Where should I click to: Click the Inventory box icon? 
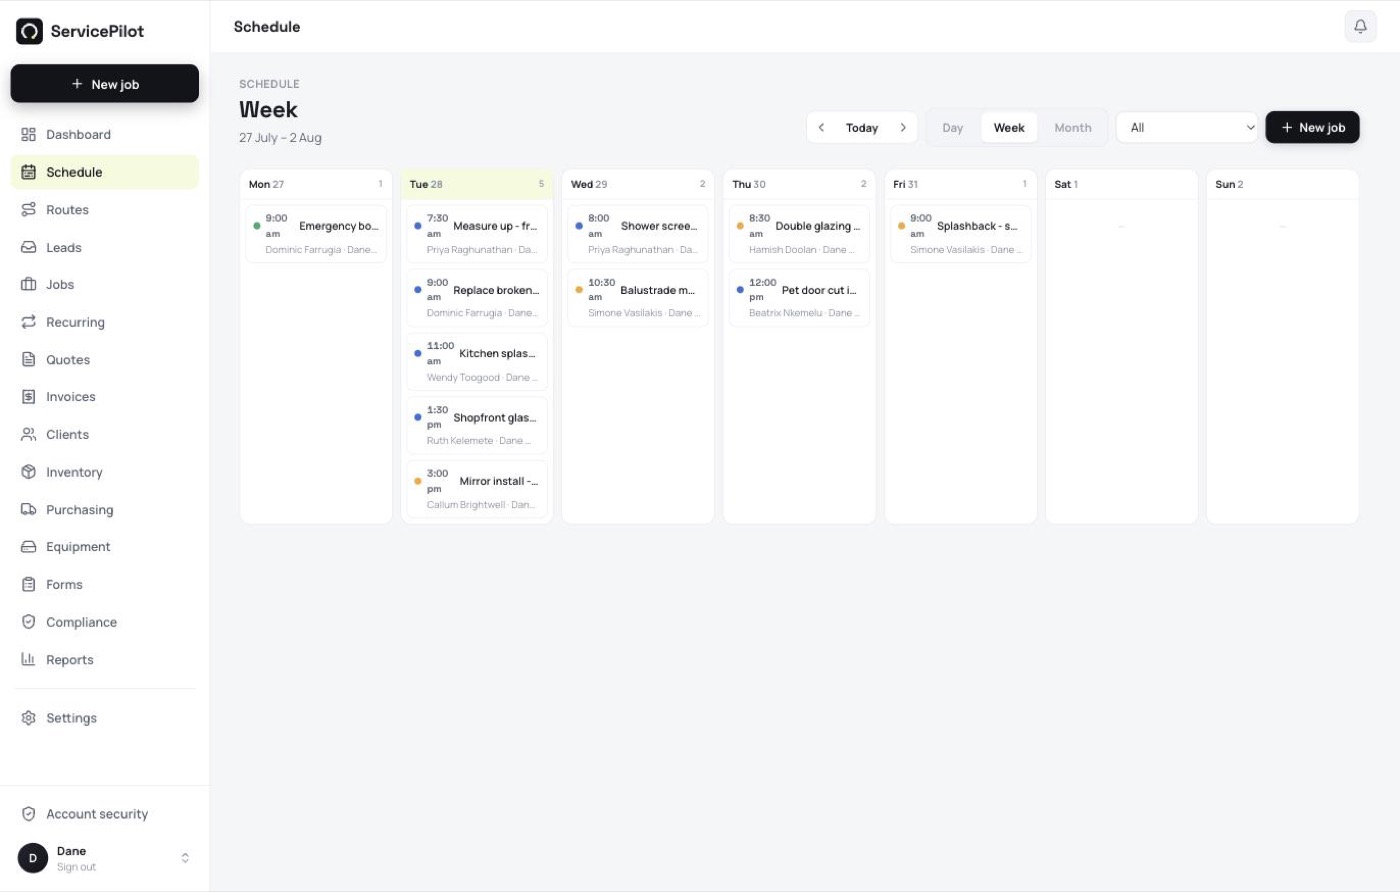tap(28, 472)
